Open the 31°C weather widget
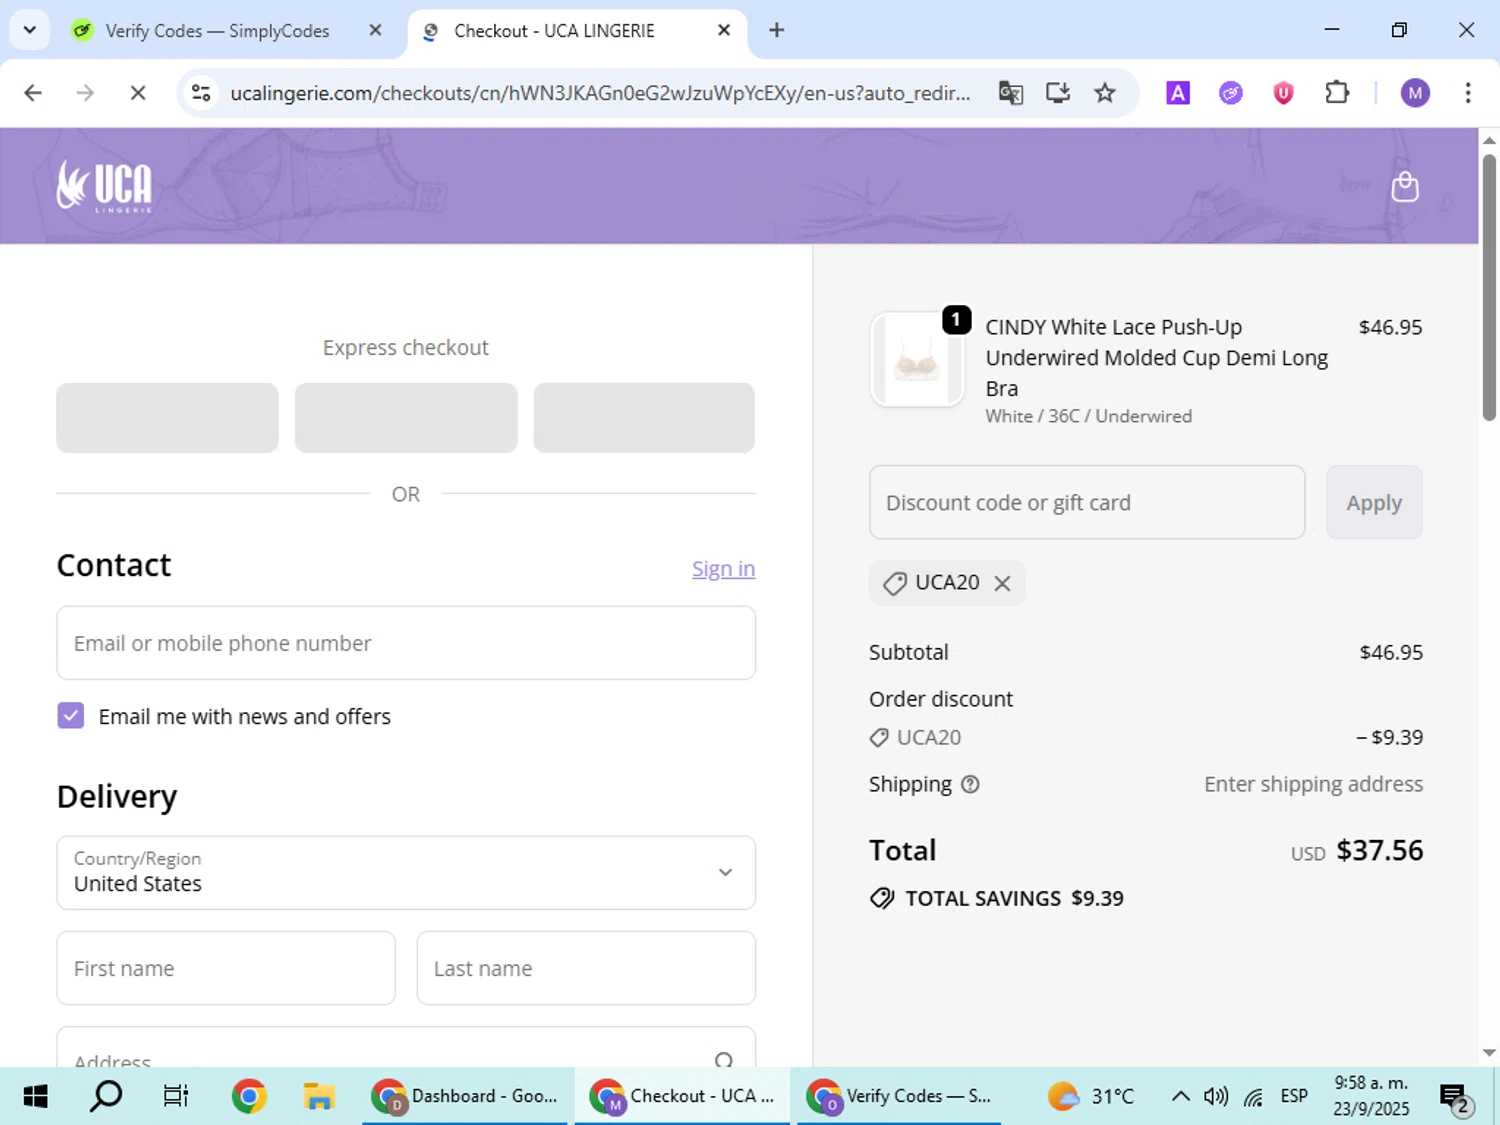1500x1125 pixels. [x=1091, y=1097]
